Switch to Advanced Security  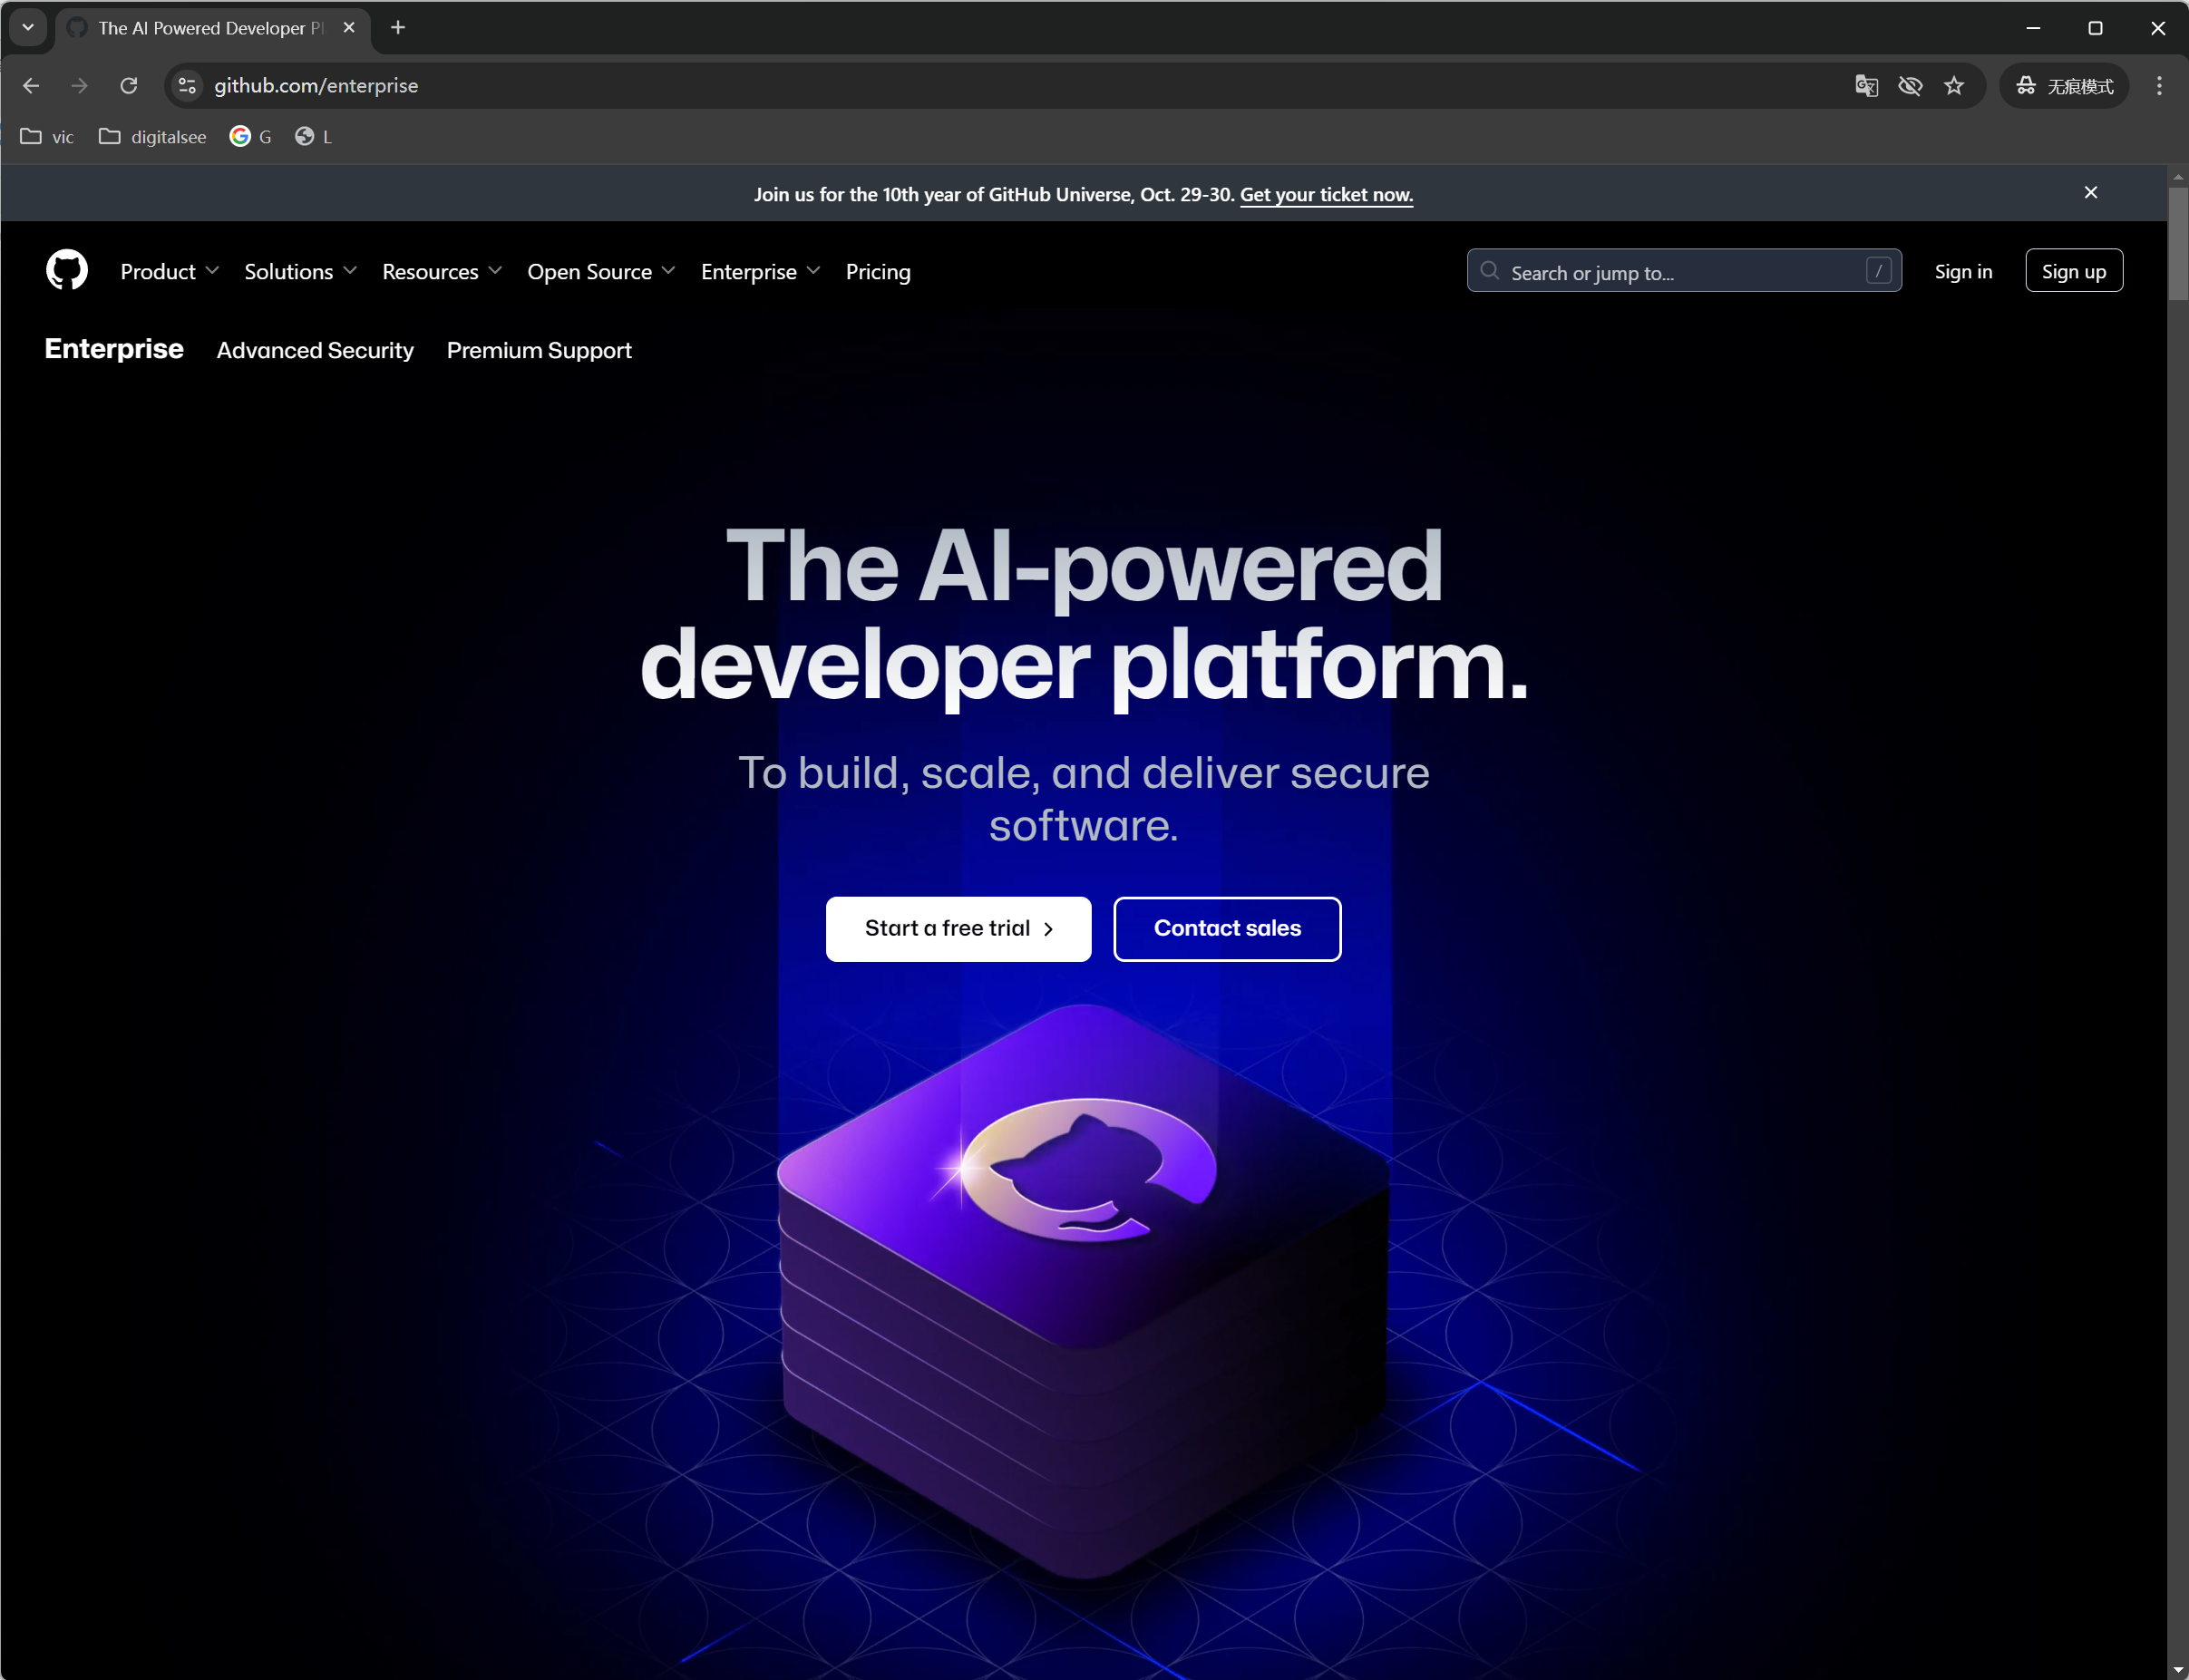coord(315,350)
